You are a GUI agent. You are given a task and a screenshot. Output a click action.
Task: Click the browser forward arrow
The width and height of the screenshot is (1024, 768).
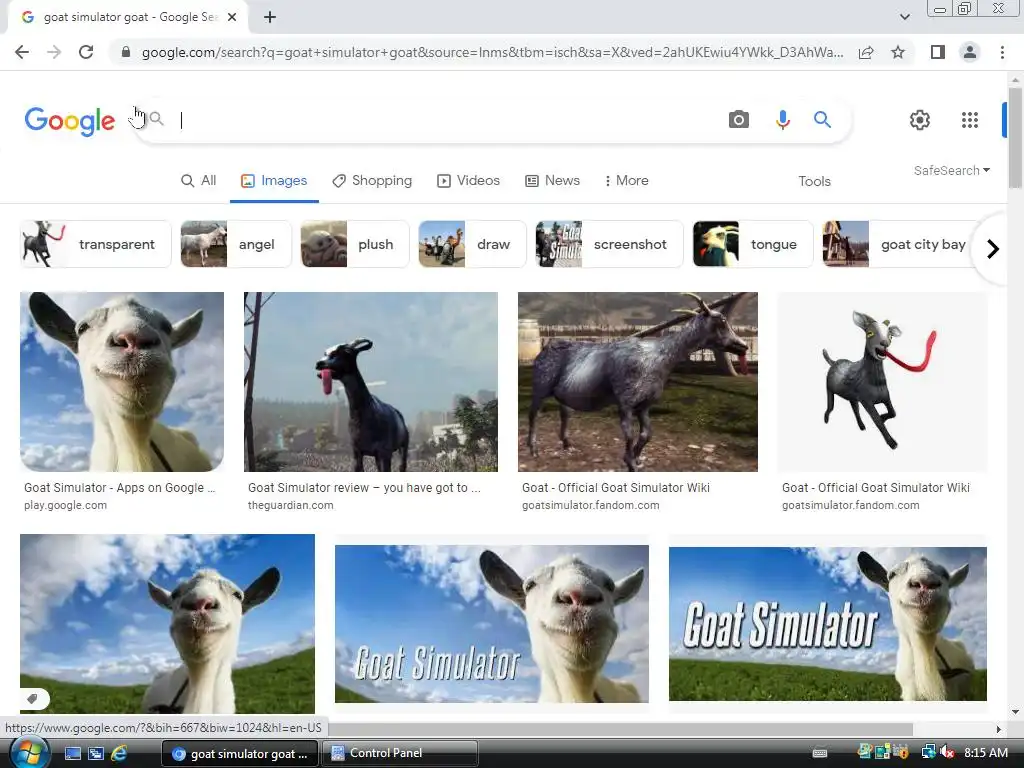54,52
